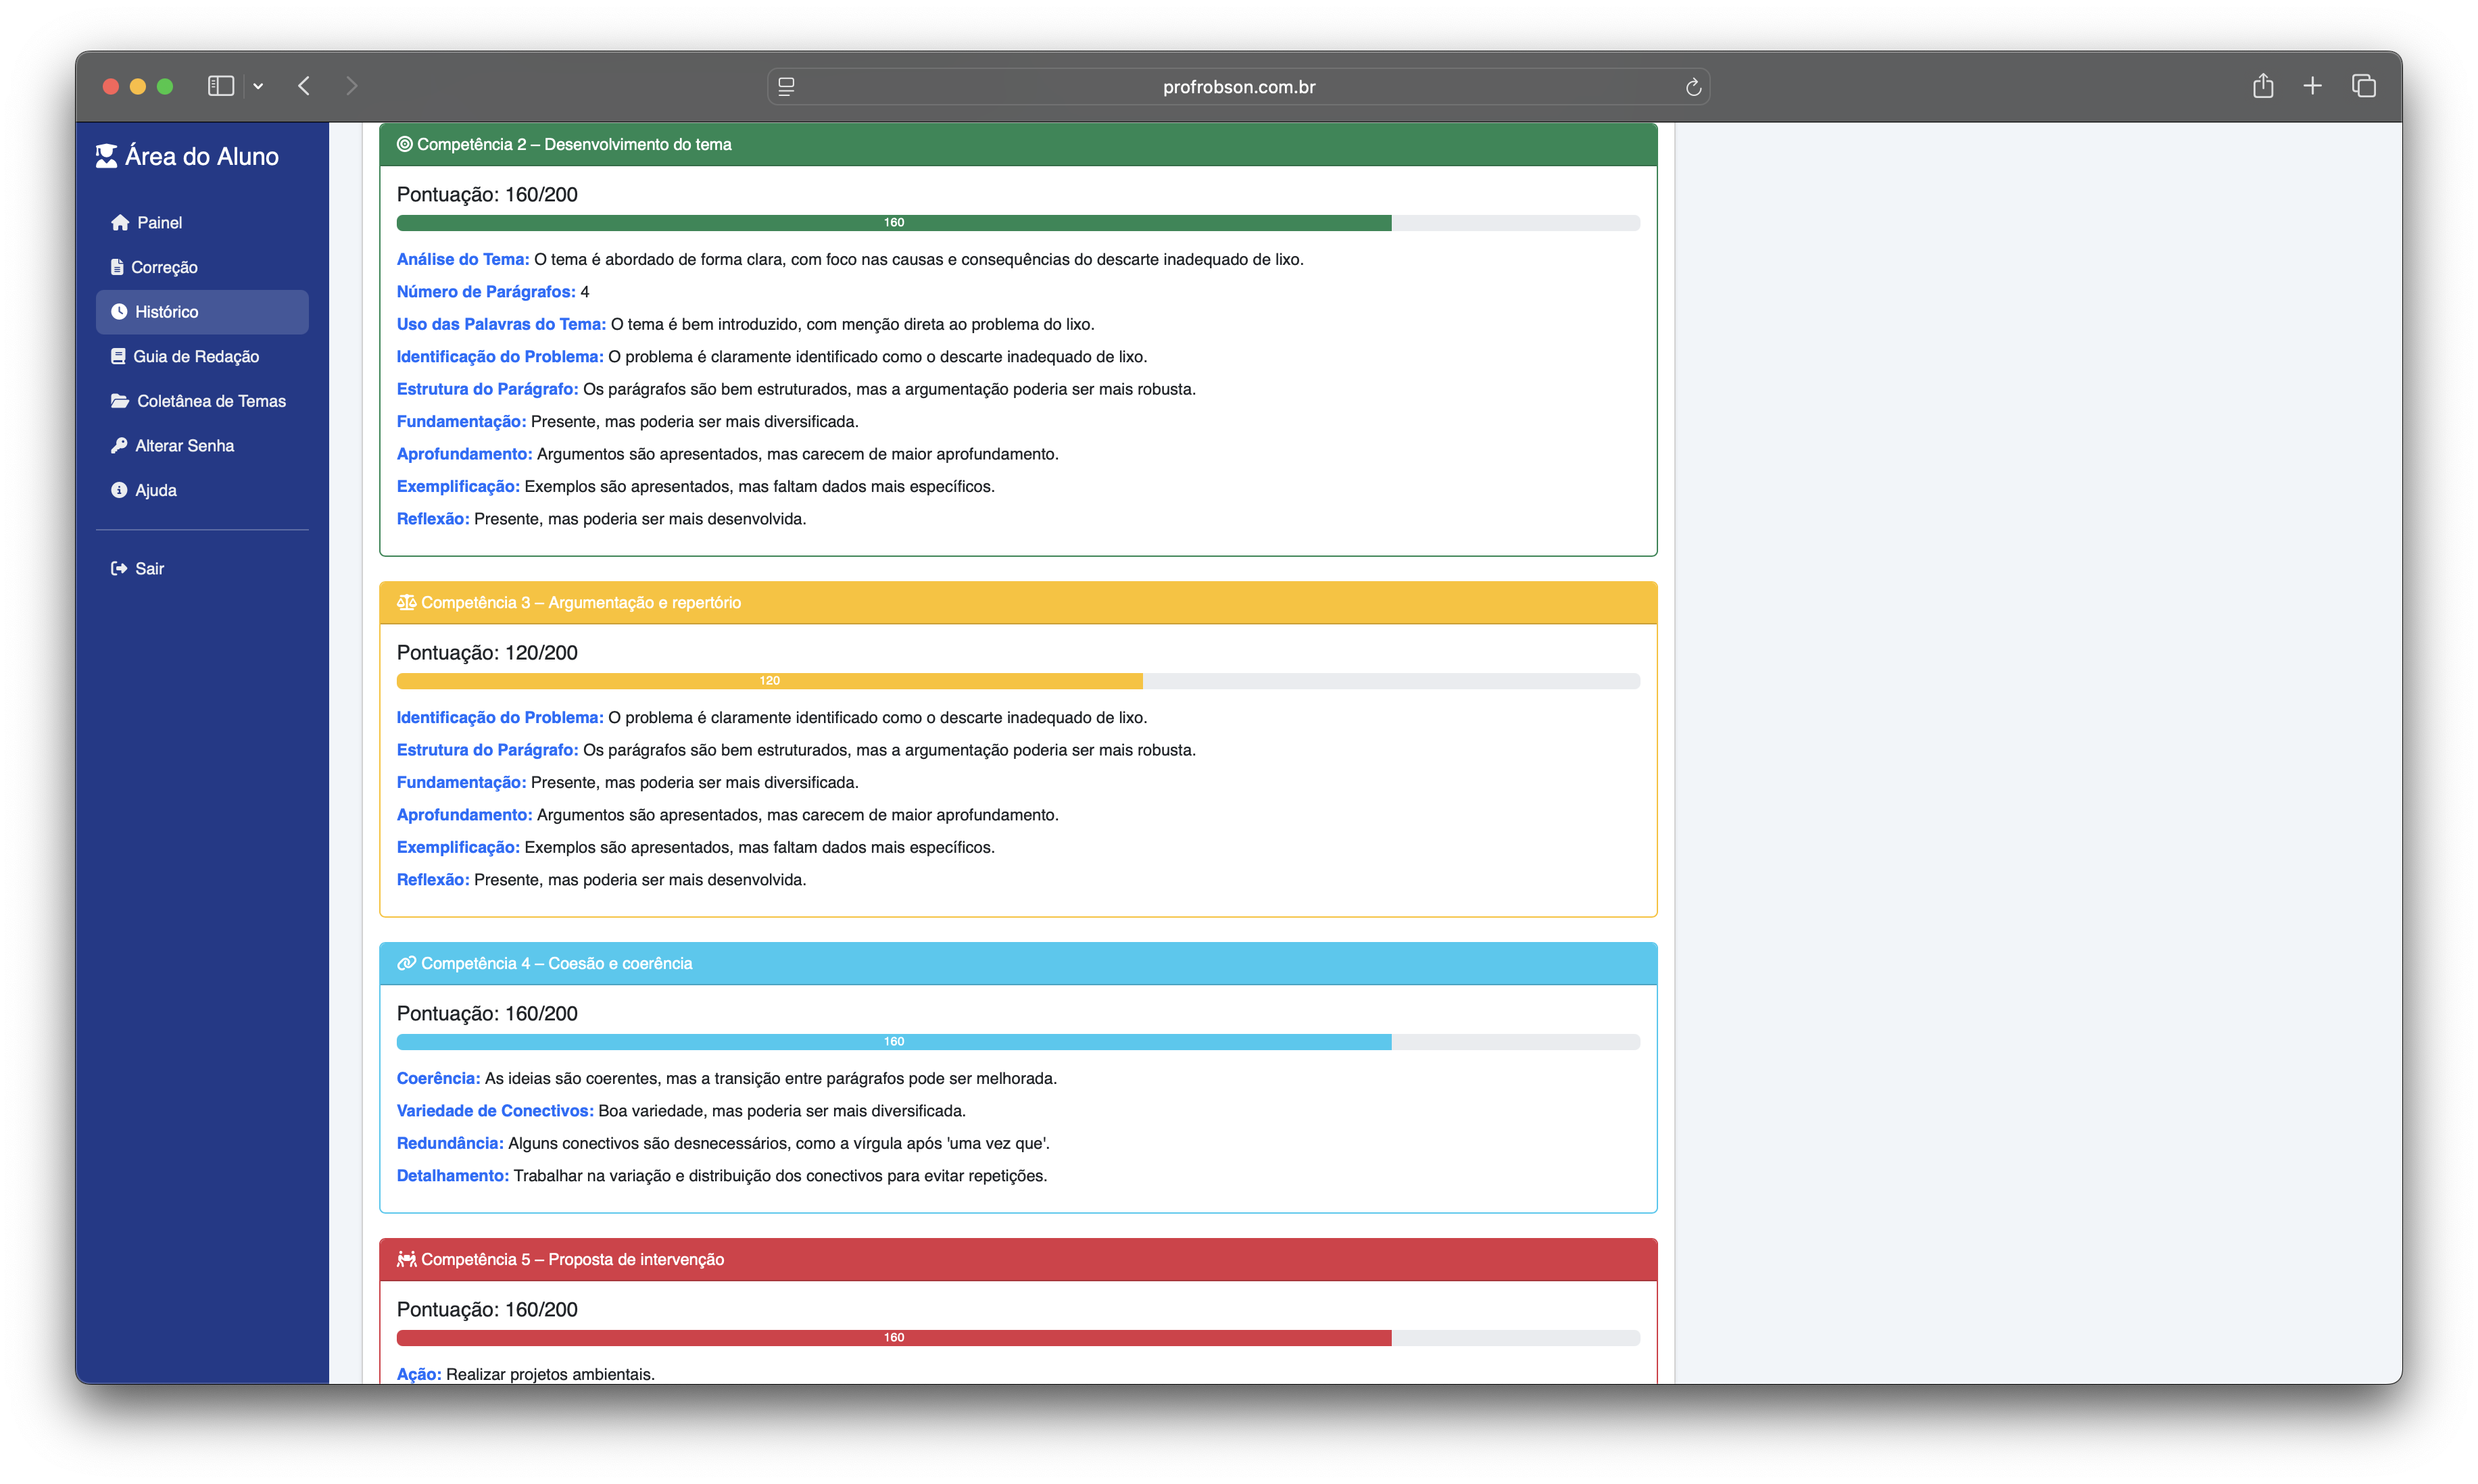Click the Alterar Senha key icon

[x=119, y=445]
